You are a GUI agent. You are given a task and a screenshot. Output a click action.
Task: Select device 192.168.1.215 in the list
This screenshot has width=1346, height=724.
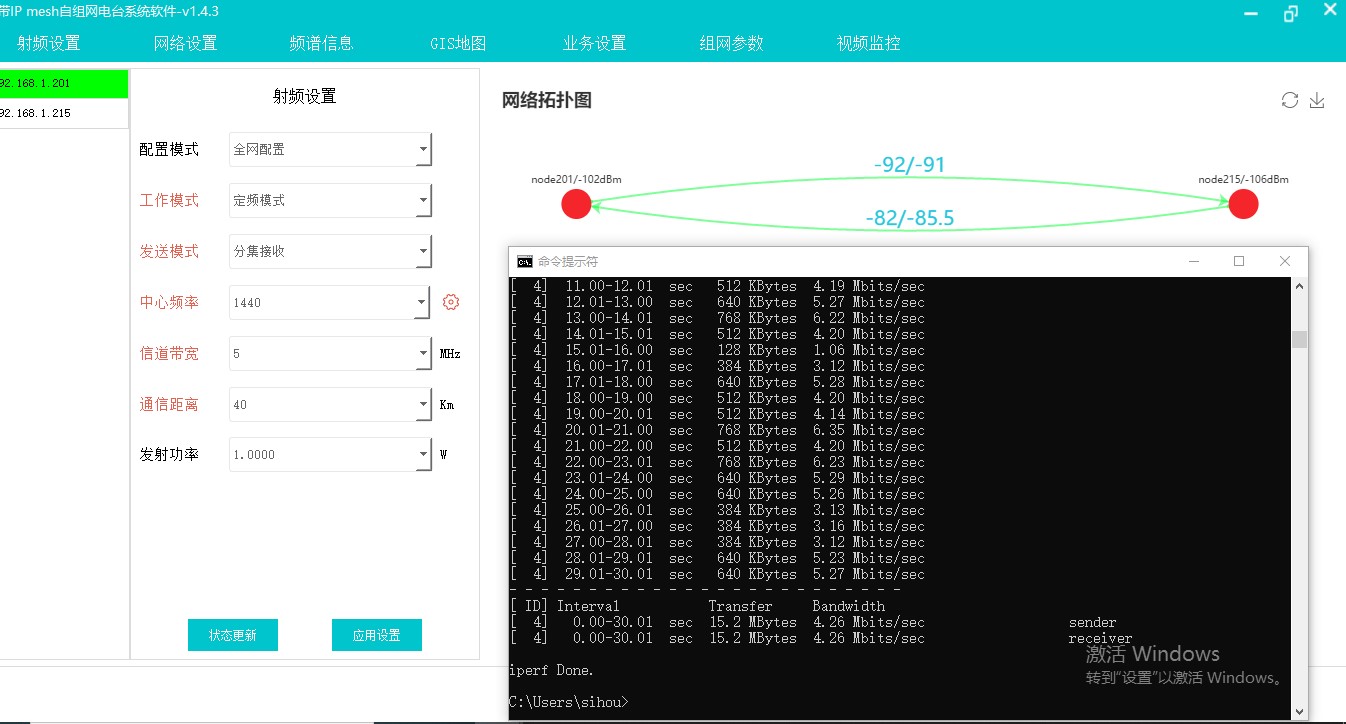coord(64,113)
